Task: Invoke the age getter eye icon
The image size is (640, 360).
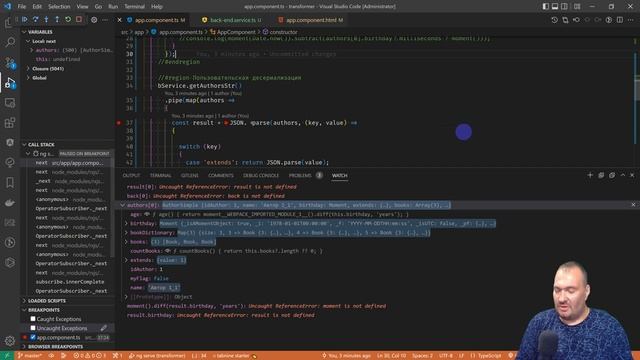Action: (147, 214)
